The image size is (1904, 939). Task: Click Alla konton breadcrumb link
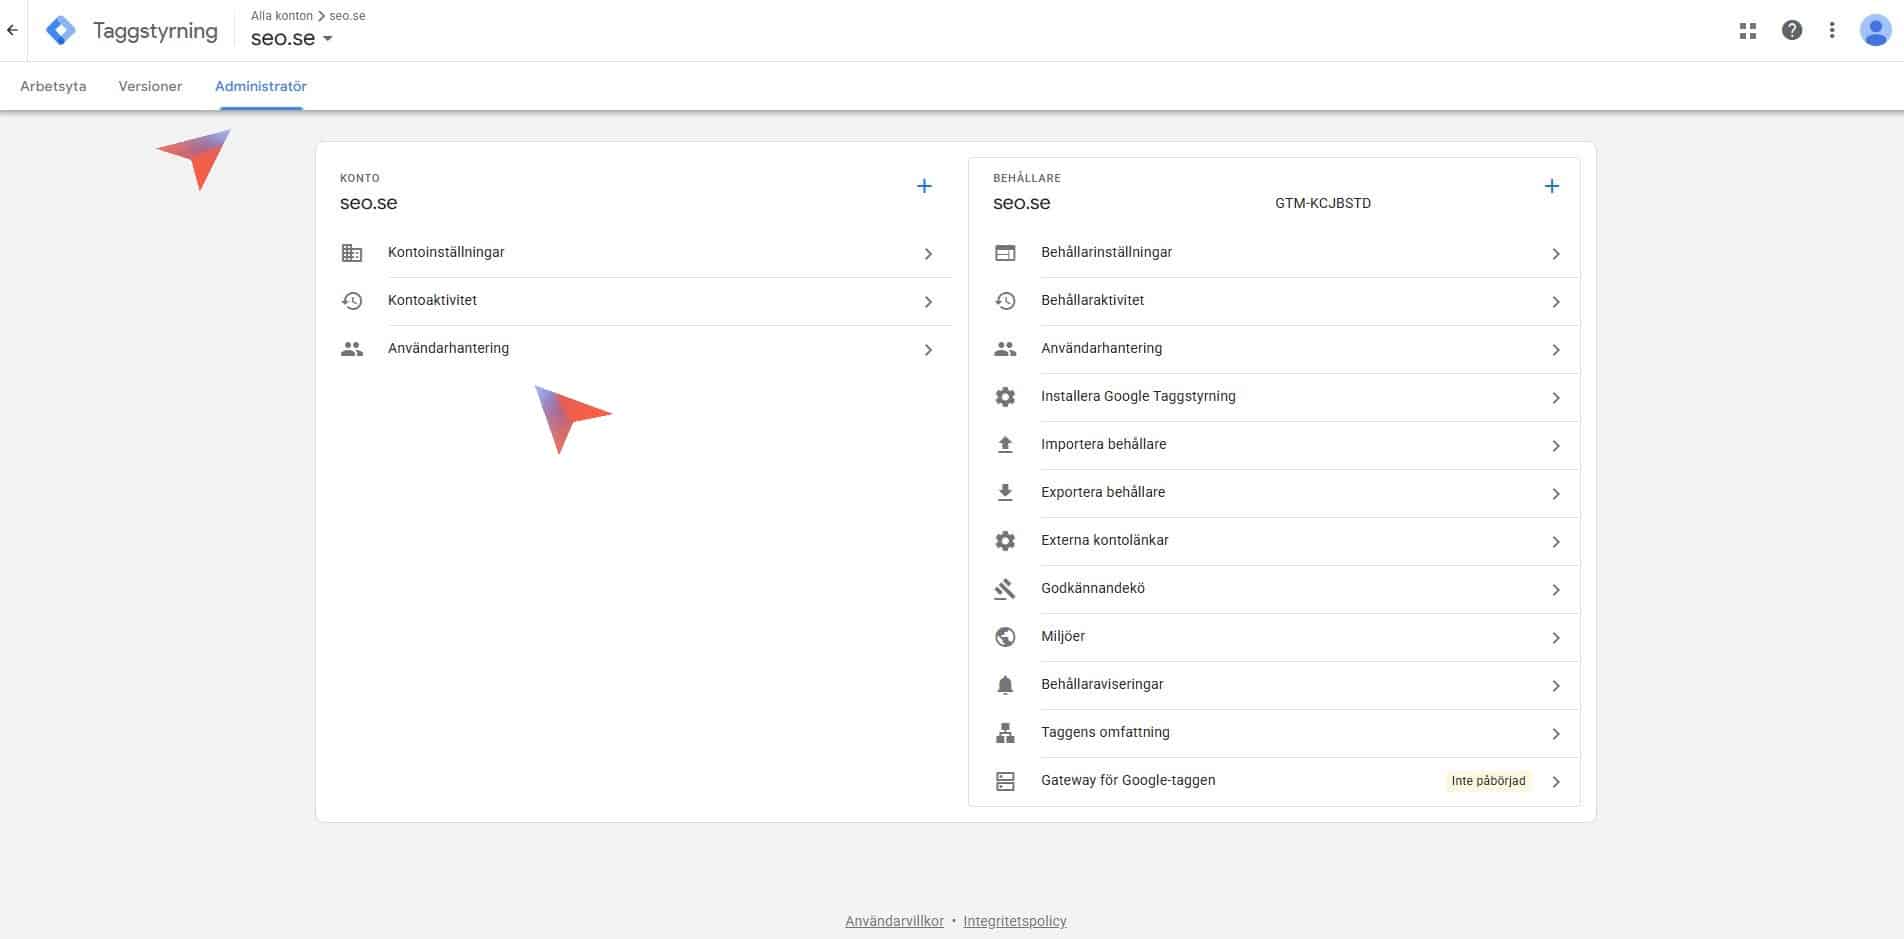pyautogui.click(x=281, y=16)
